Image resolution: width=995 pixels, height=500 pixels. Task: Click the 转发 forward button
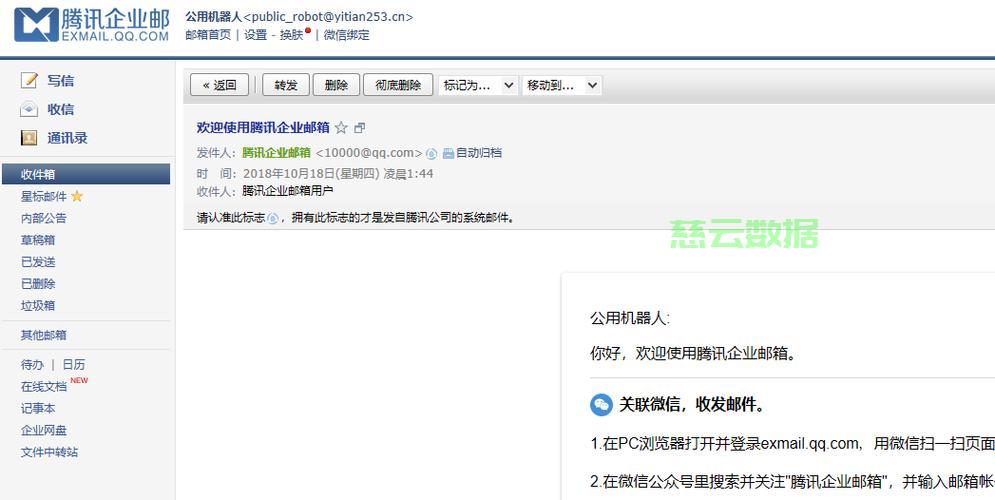coord(286,85)
